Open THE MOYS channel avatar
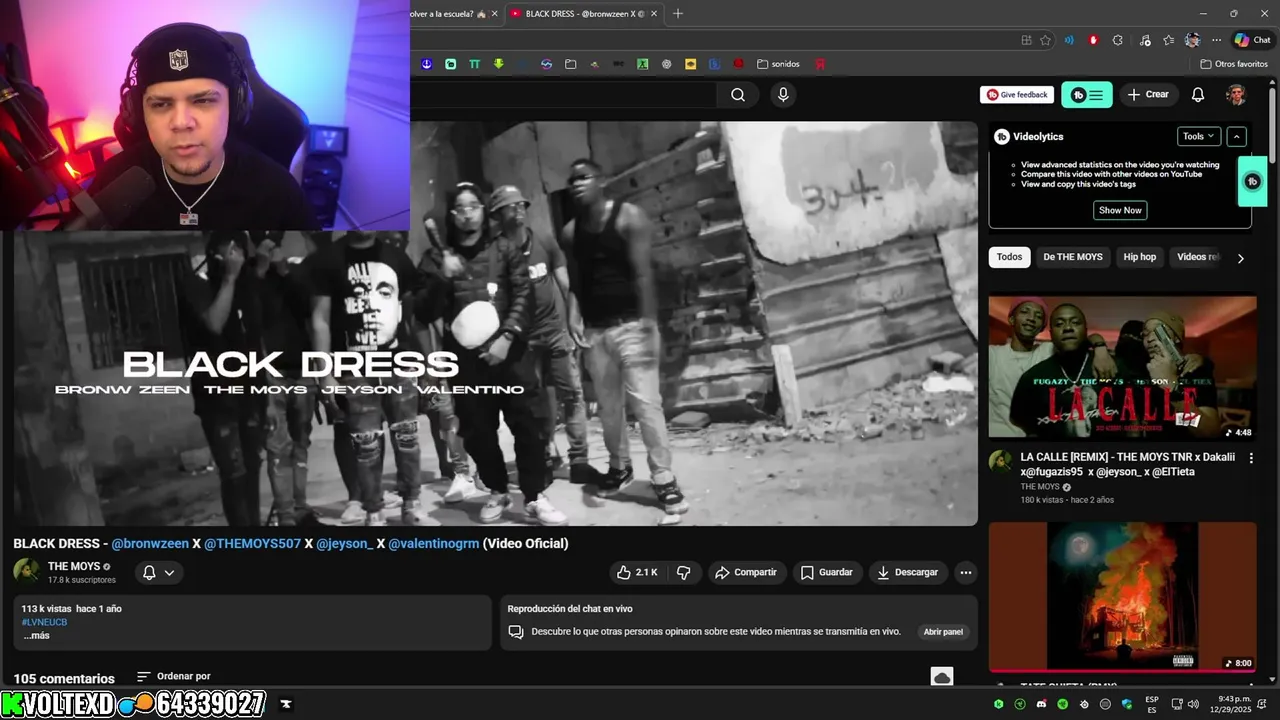Screen dimensions: 1280x720 [27, 572]
